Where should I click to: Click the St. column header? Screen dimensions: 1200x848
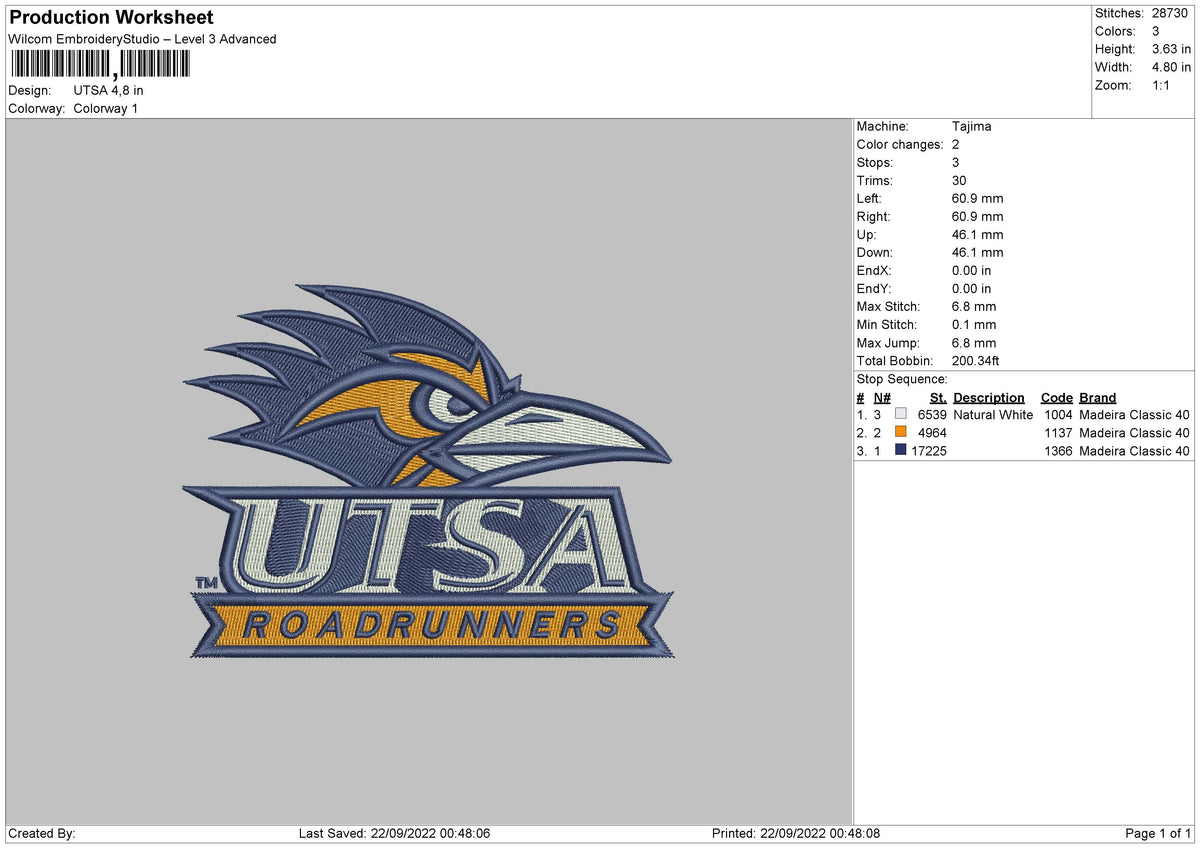(937, 397)
